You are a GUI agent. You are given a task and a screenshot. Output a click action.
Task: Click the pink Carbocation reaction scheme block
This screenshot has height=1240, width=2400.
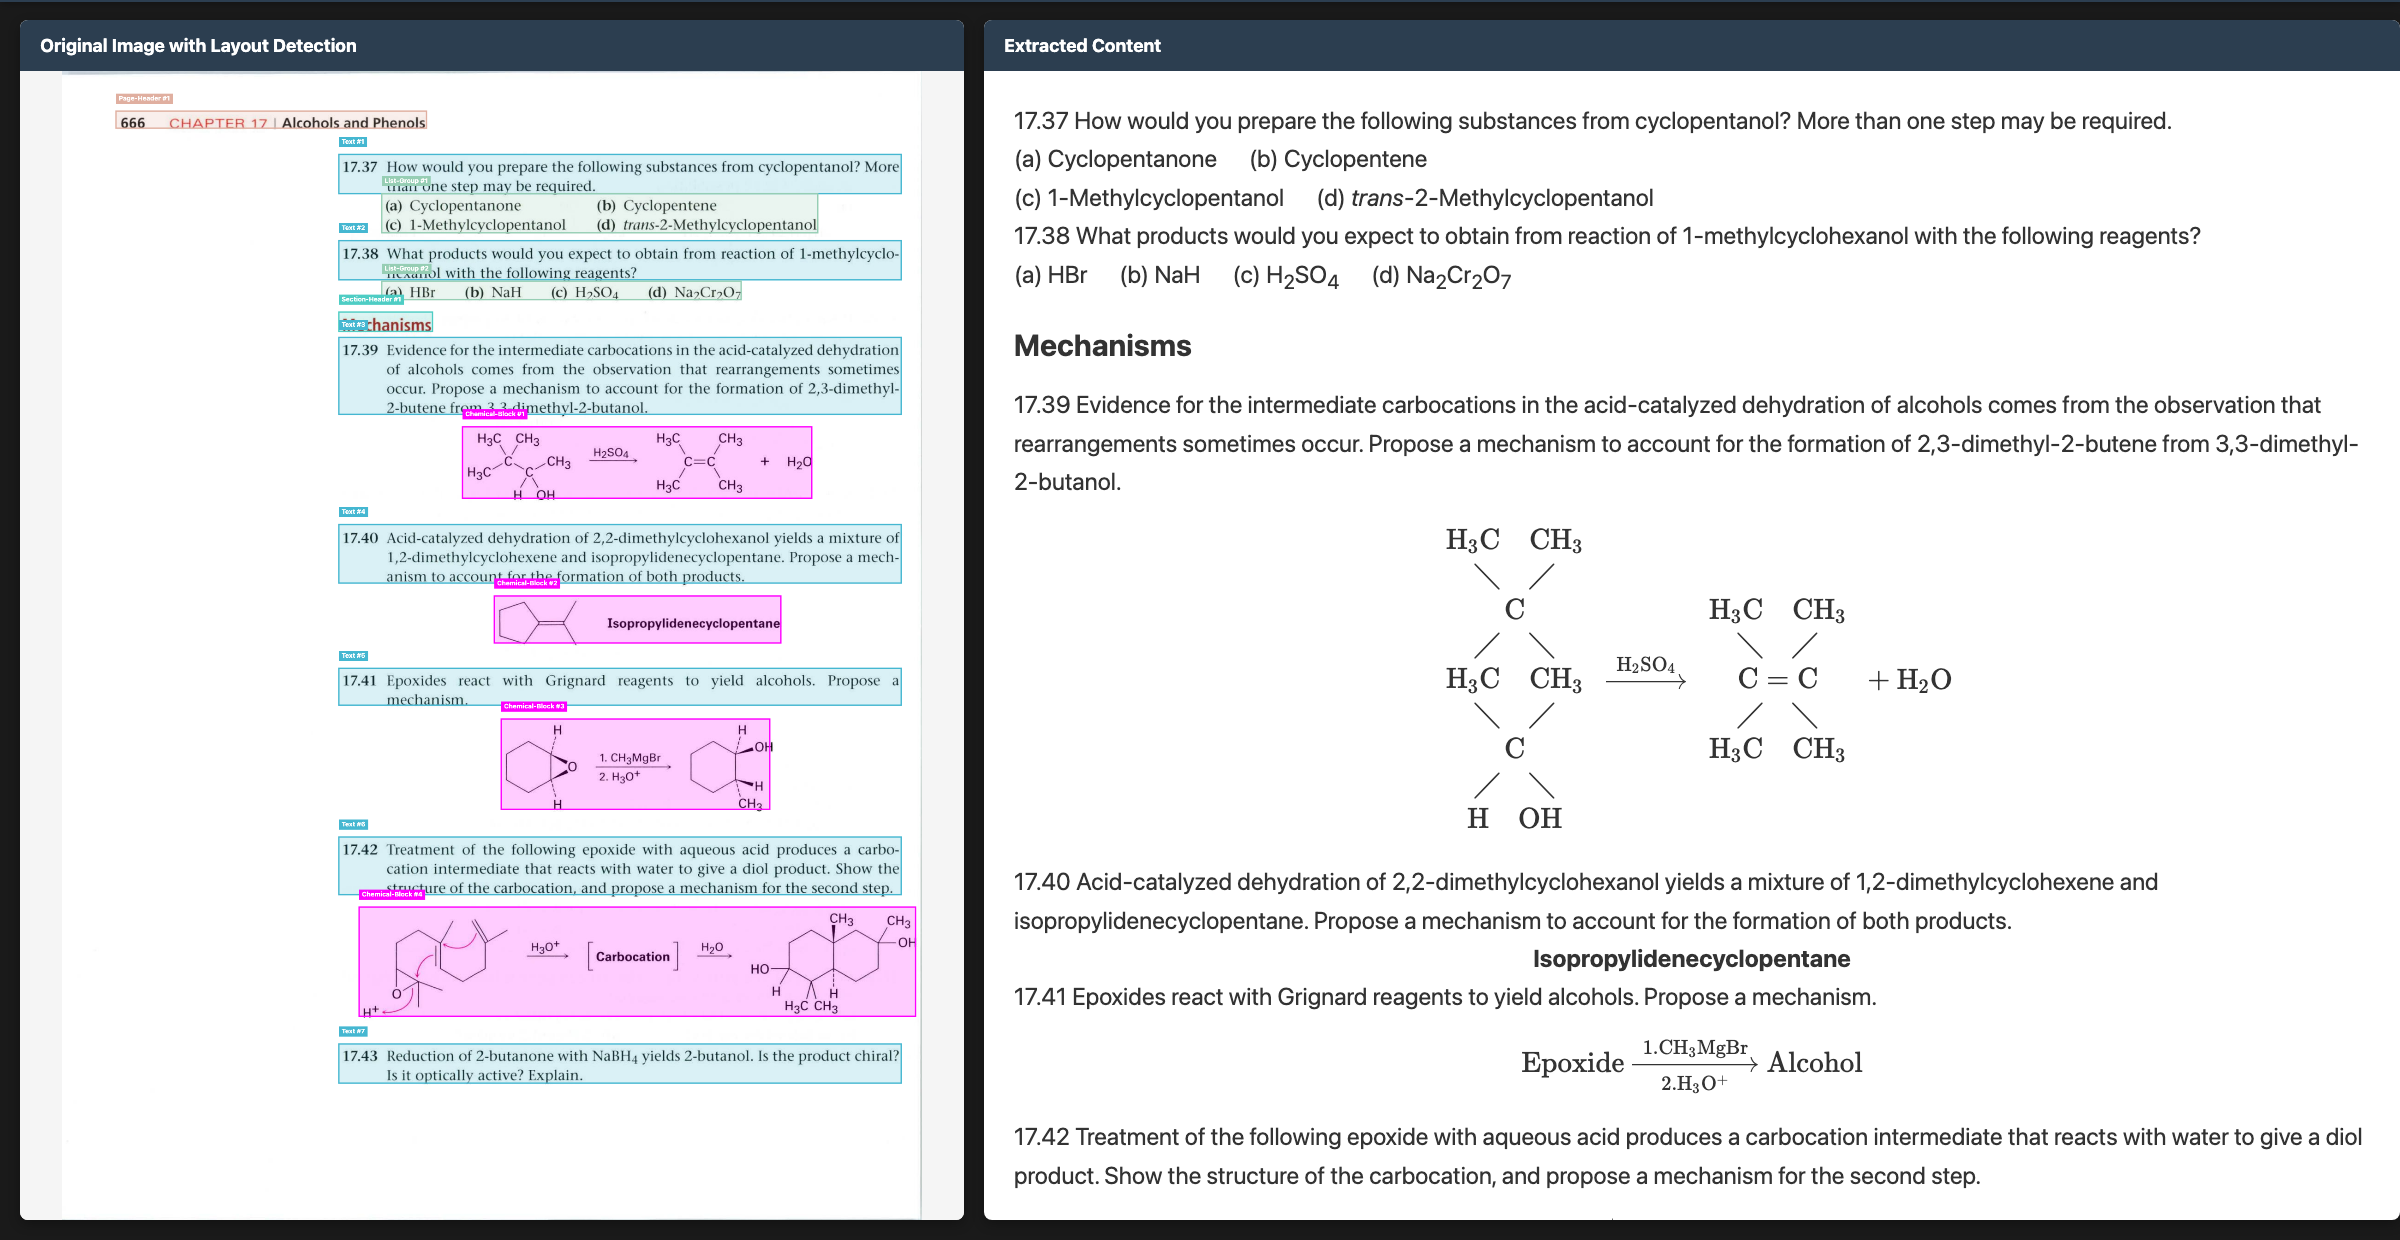(x=638, y=962)
